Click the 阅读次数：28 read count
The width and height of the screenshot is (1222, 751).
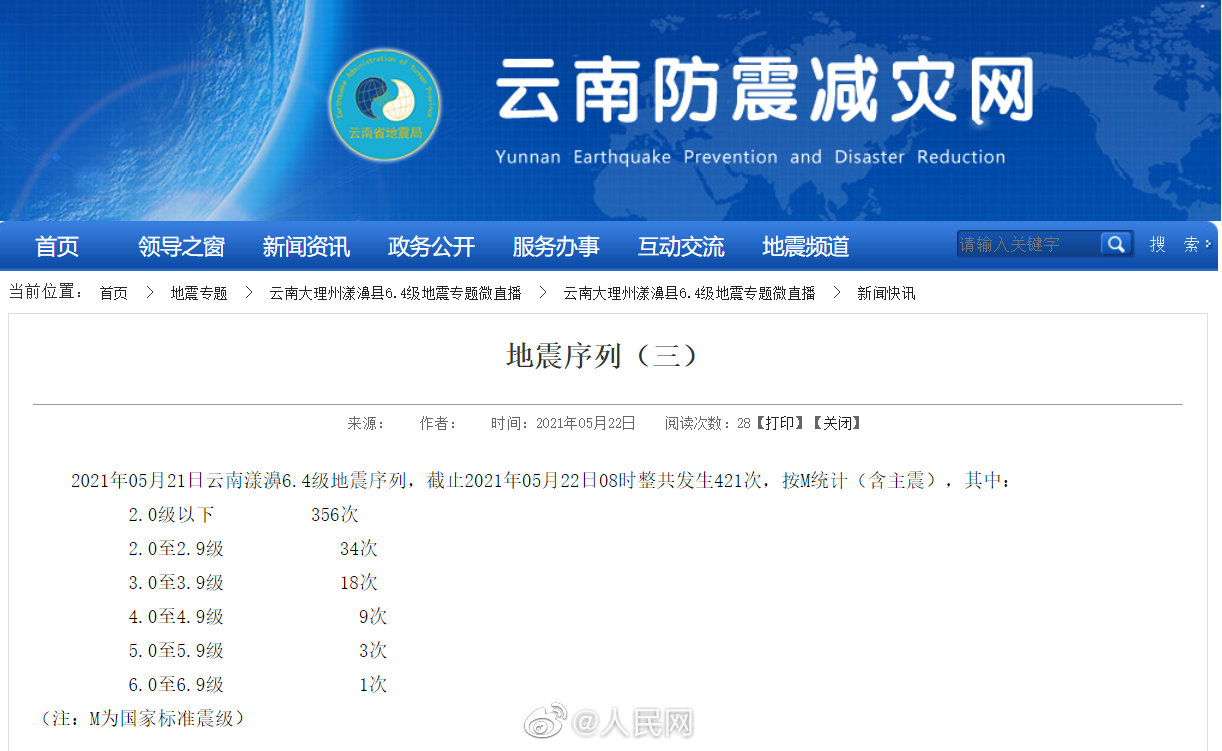tap(708, 423)
